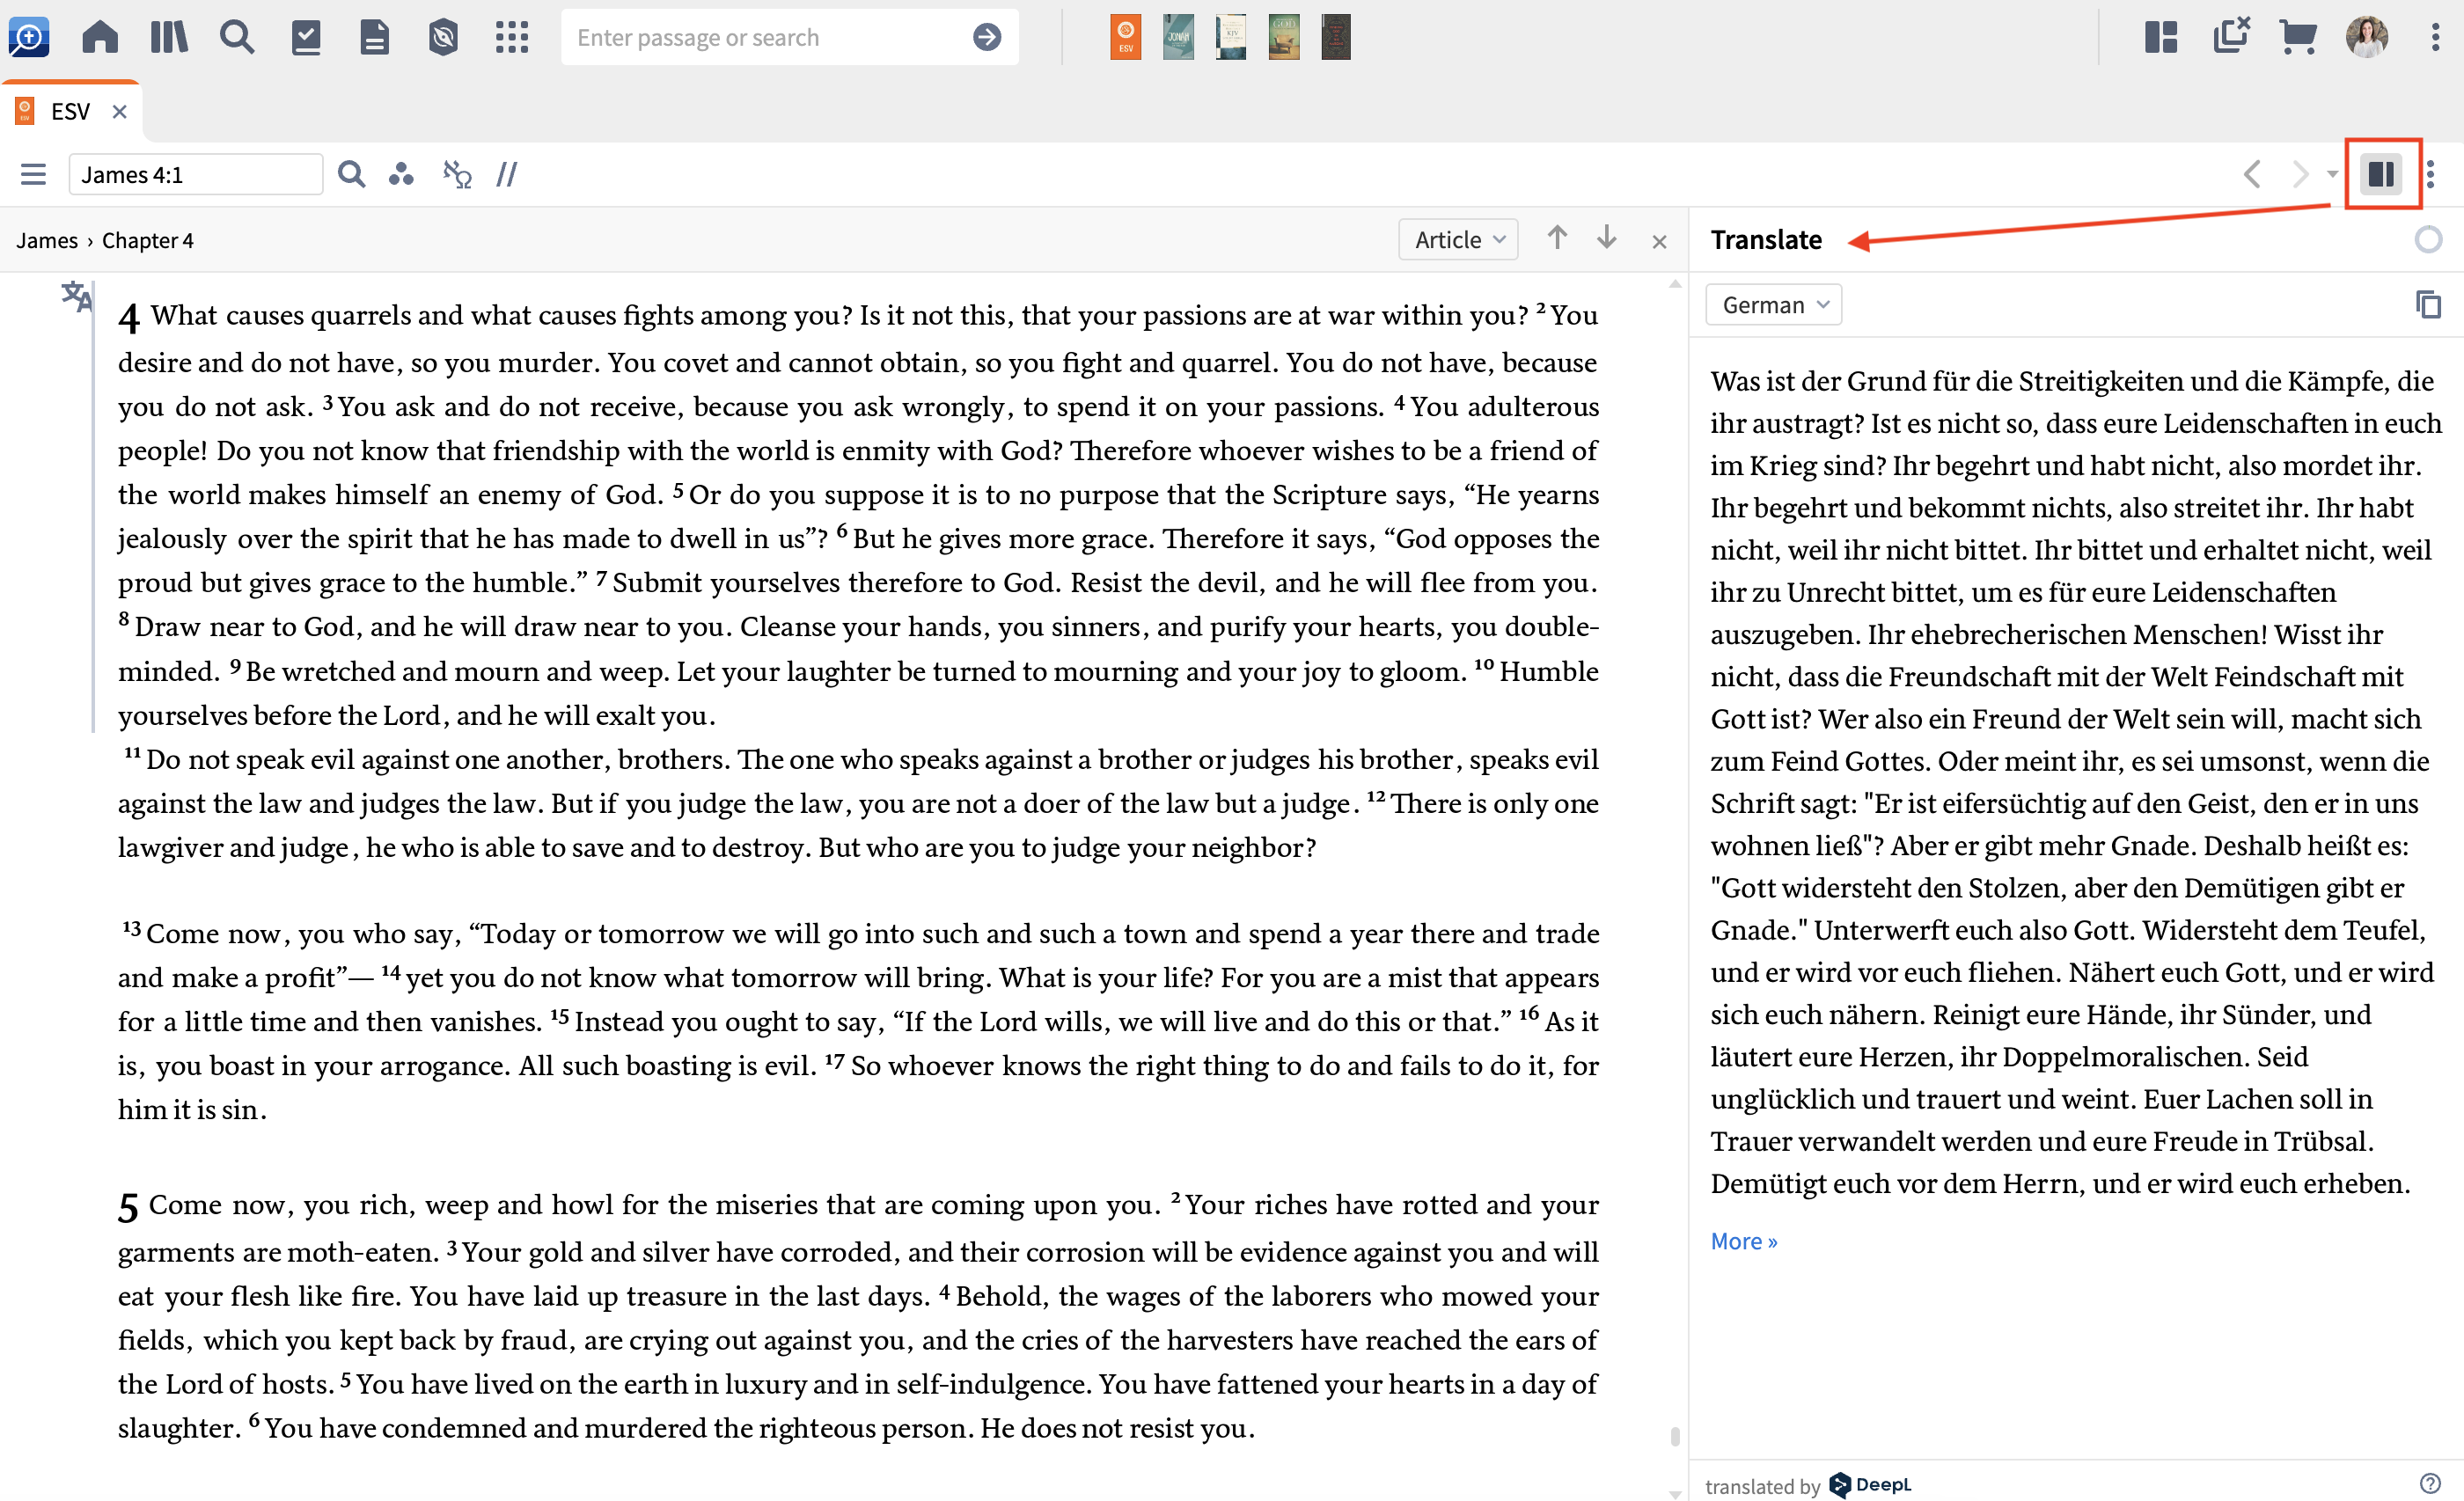The width and height of the screenshot is (2464, 1501).
Task: Expand the Article dropdown
Action: 1457,240
